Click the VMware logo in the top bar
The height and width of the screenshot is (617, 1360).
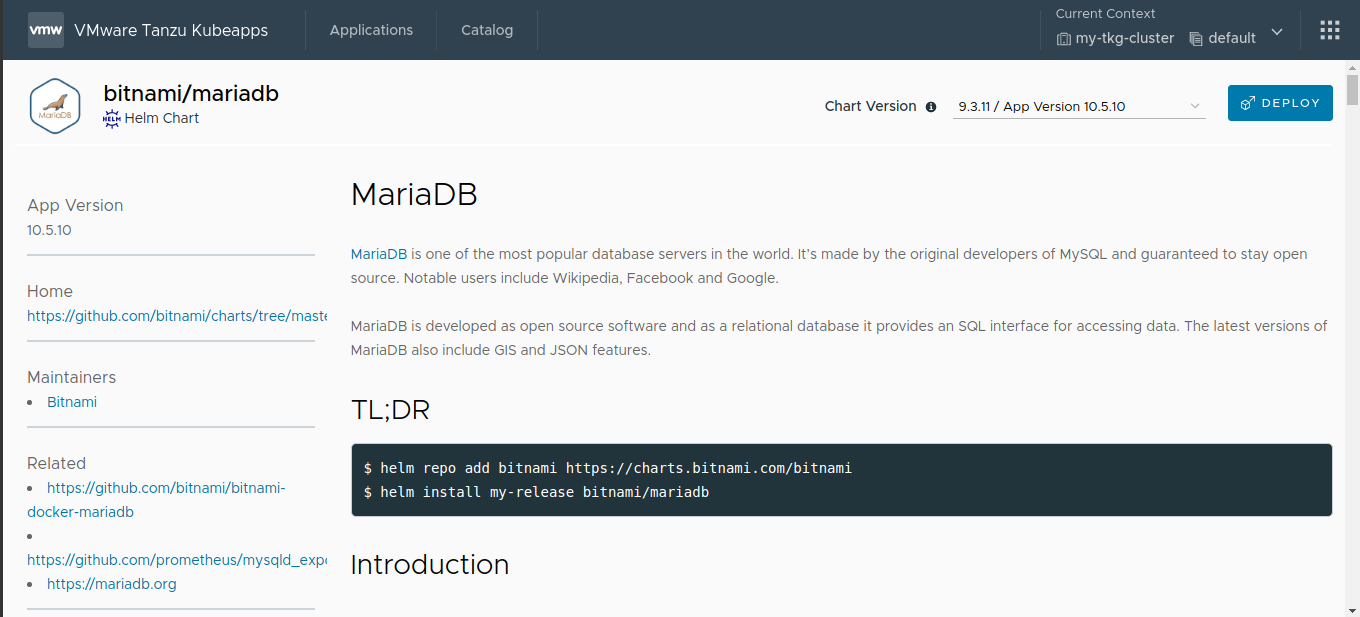[45, 30]
